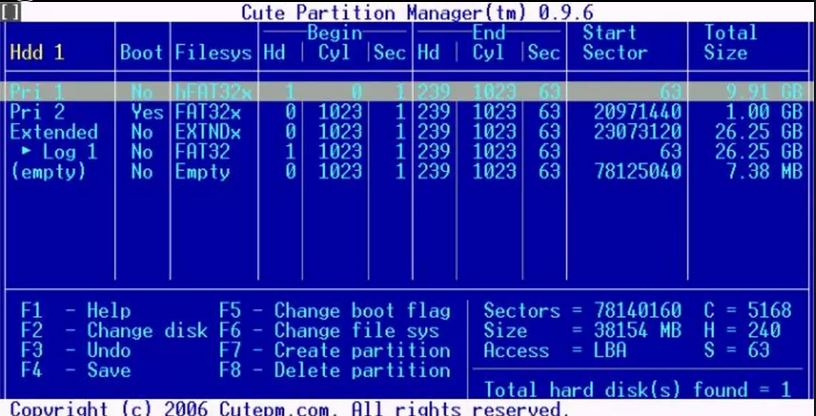Click F8 Delete partition
The height and width of the screenshot is (416, 816).
pos(335,370)
